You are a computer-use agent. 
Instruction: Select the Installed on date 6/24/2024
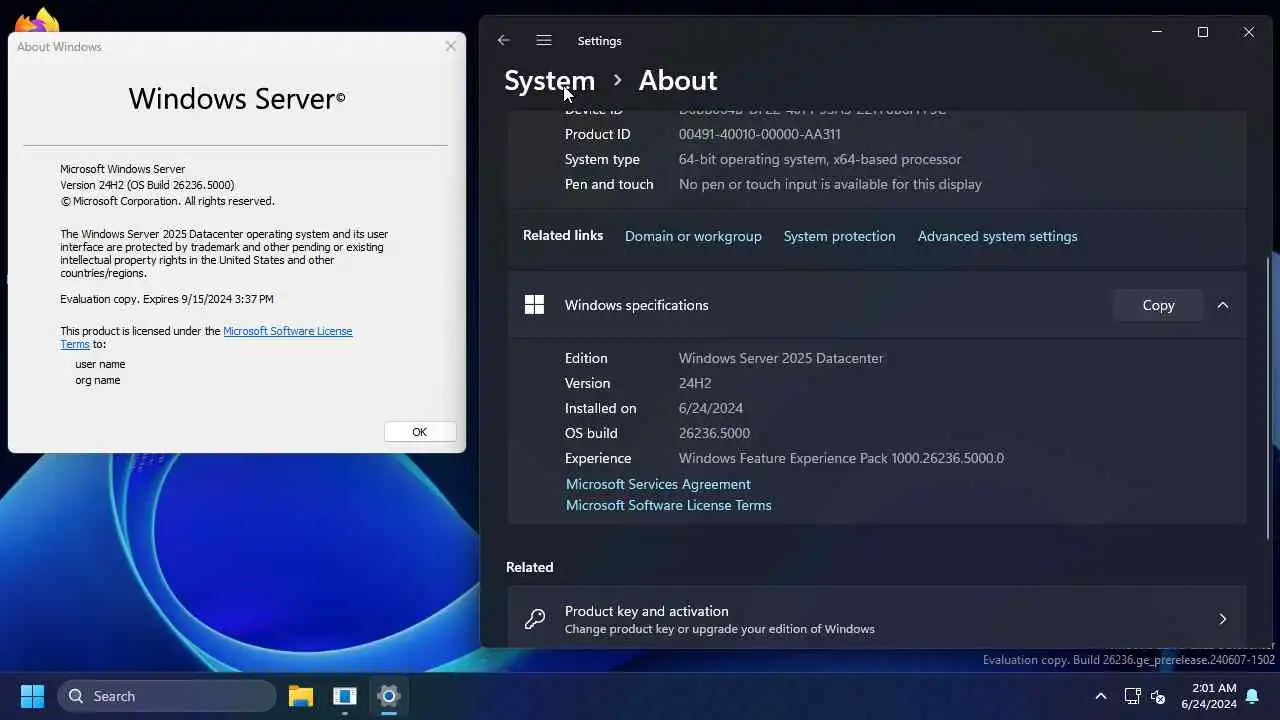(x=711, y=408)
